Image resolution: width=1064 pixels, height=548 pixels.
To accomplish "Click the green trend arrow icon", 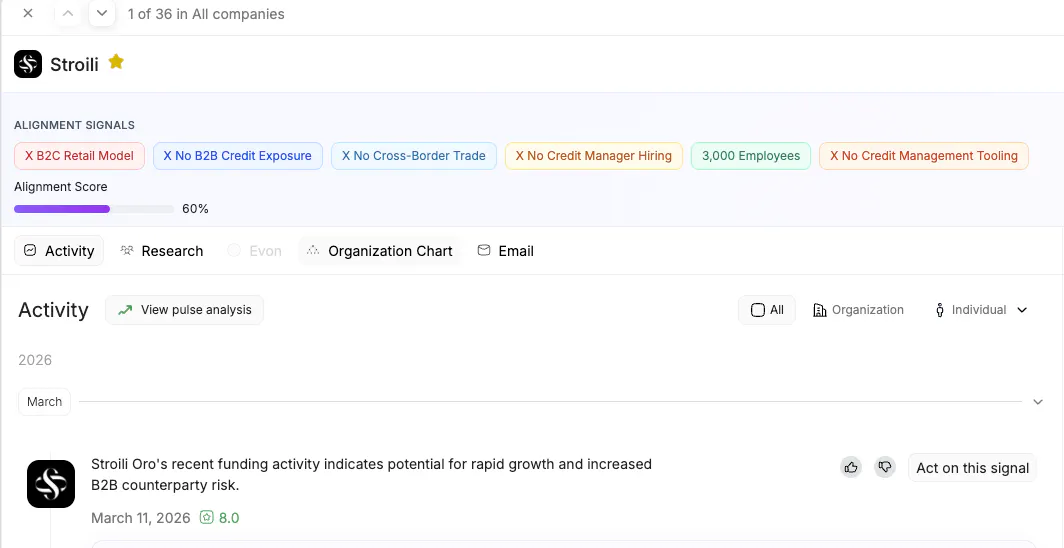I will [x=125, y=310].
